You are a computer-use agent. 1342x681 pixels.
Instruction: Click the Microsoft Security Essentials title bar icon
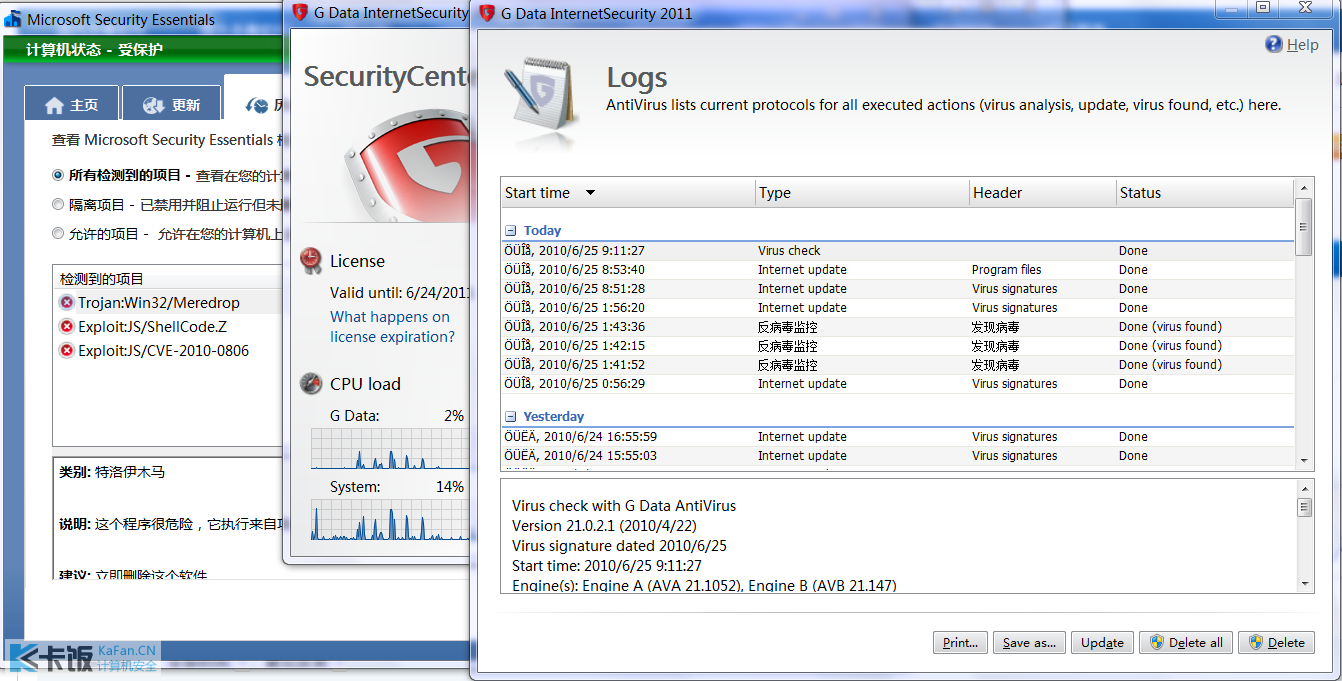(13, 18)
